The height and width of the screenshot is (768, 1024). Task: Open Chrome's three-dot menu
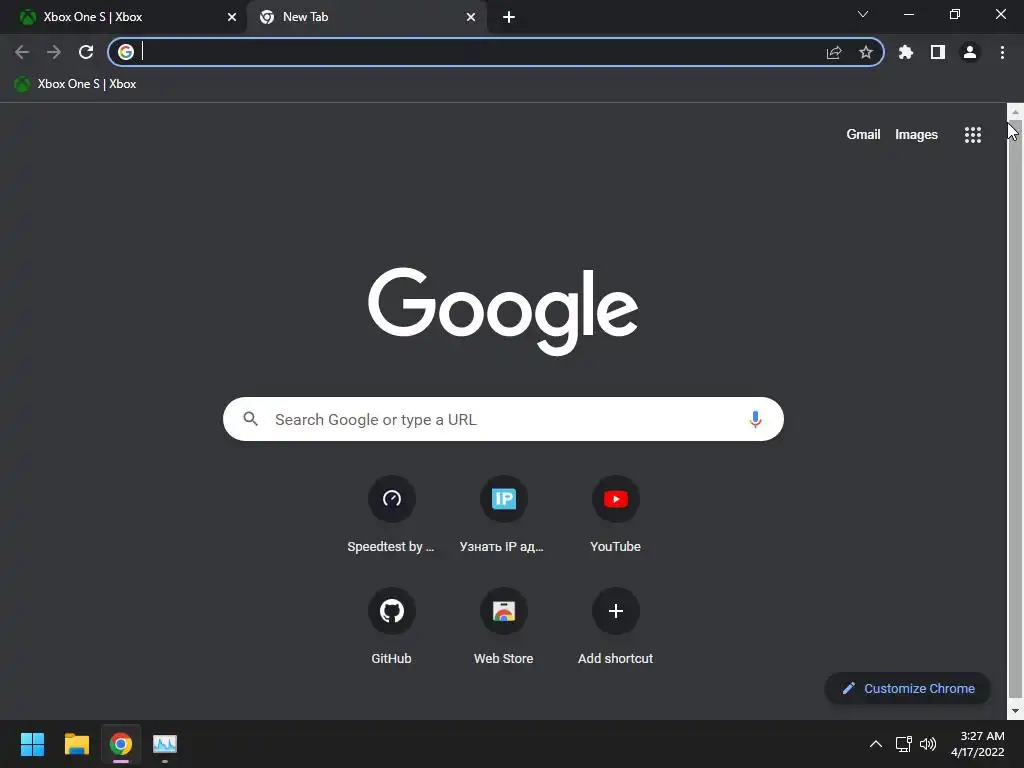point(1002,52)
